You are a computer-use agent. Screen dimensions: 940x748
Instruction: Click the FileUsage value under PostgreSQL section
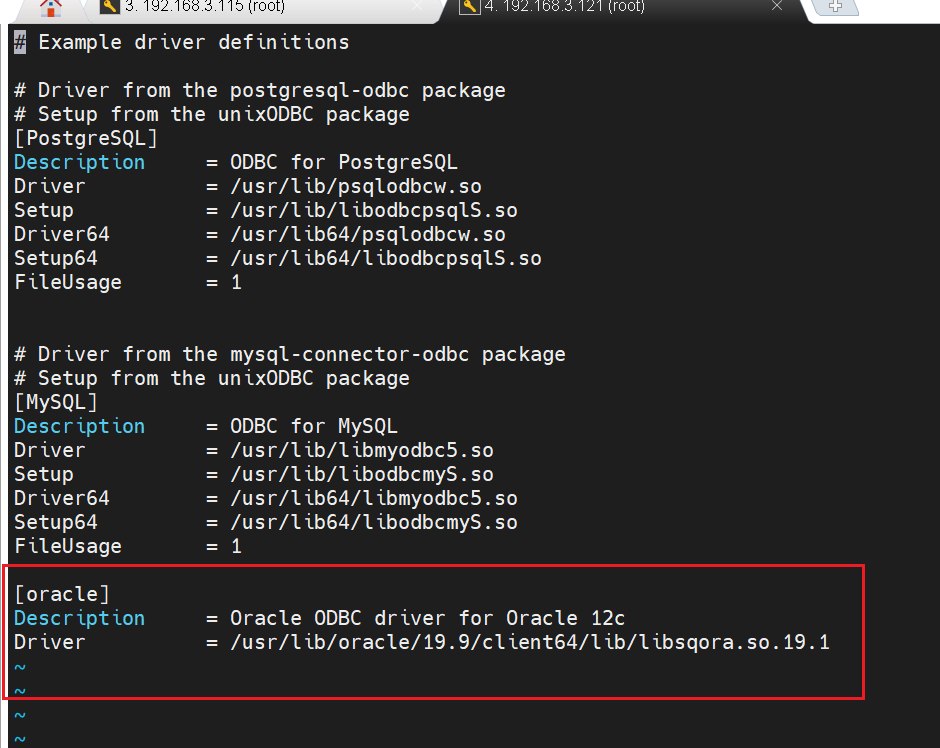[236, 282]
